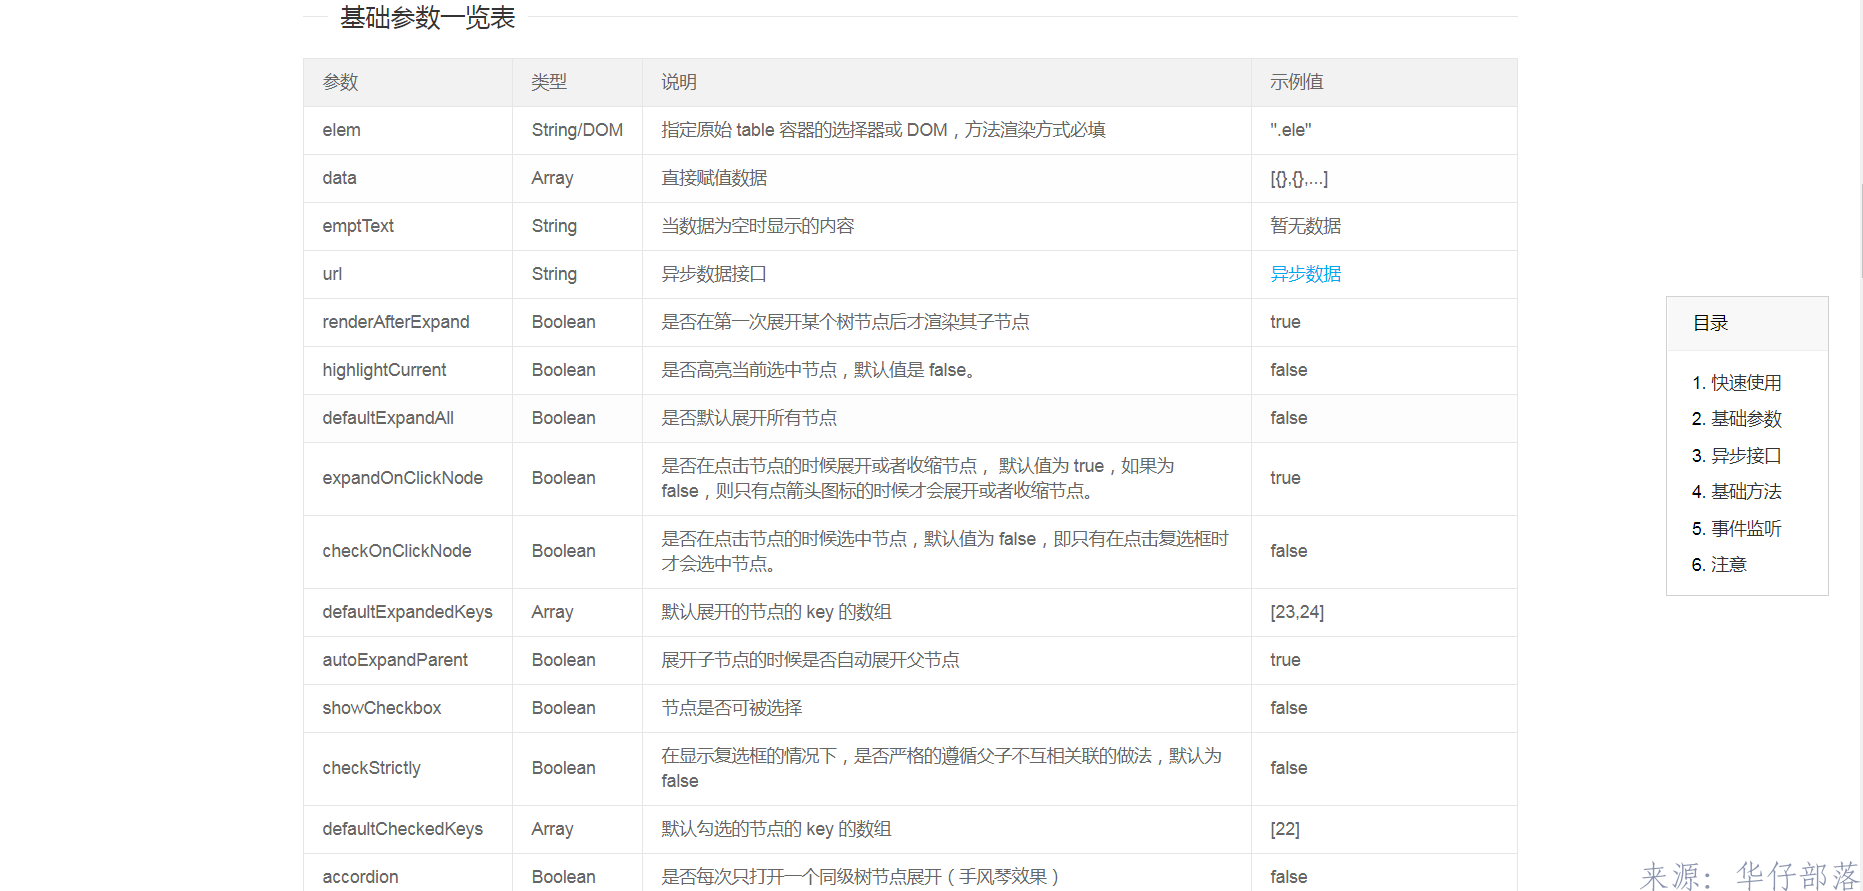Viewport: 1863px width, 891px height.
Task: Open the blue 异步数据 link in the url row
Action: point(1305,274)
